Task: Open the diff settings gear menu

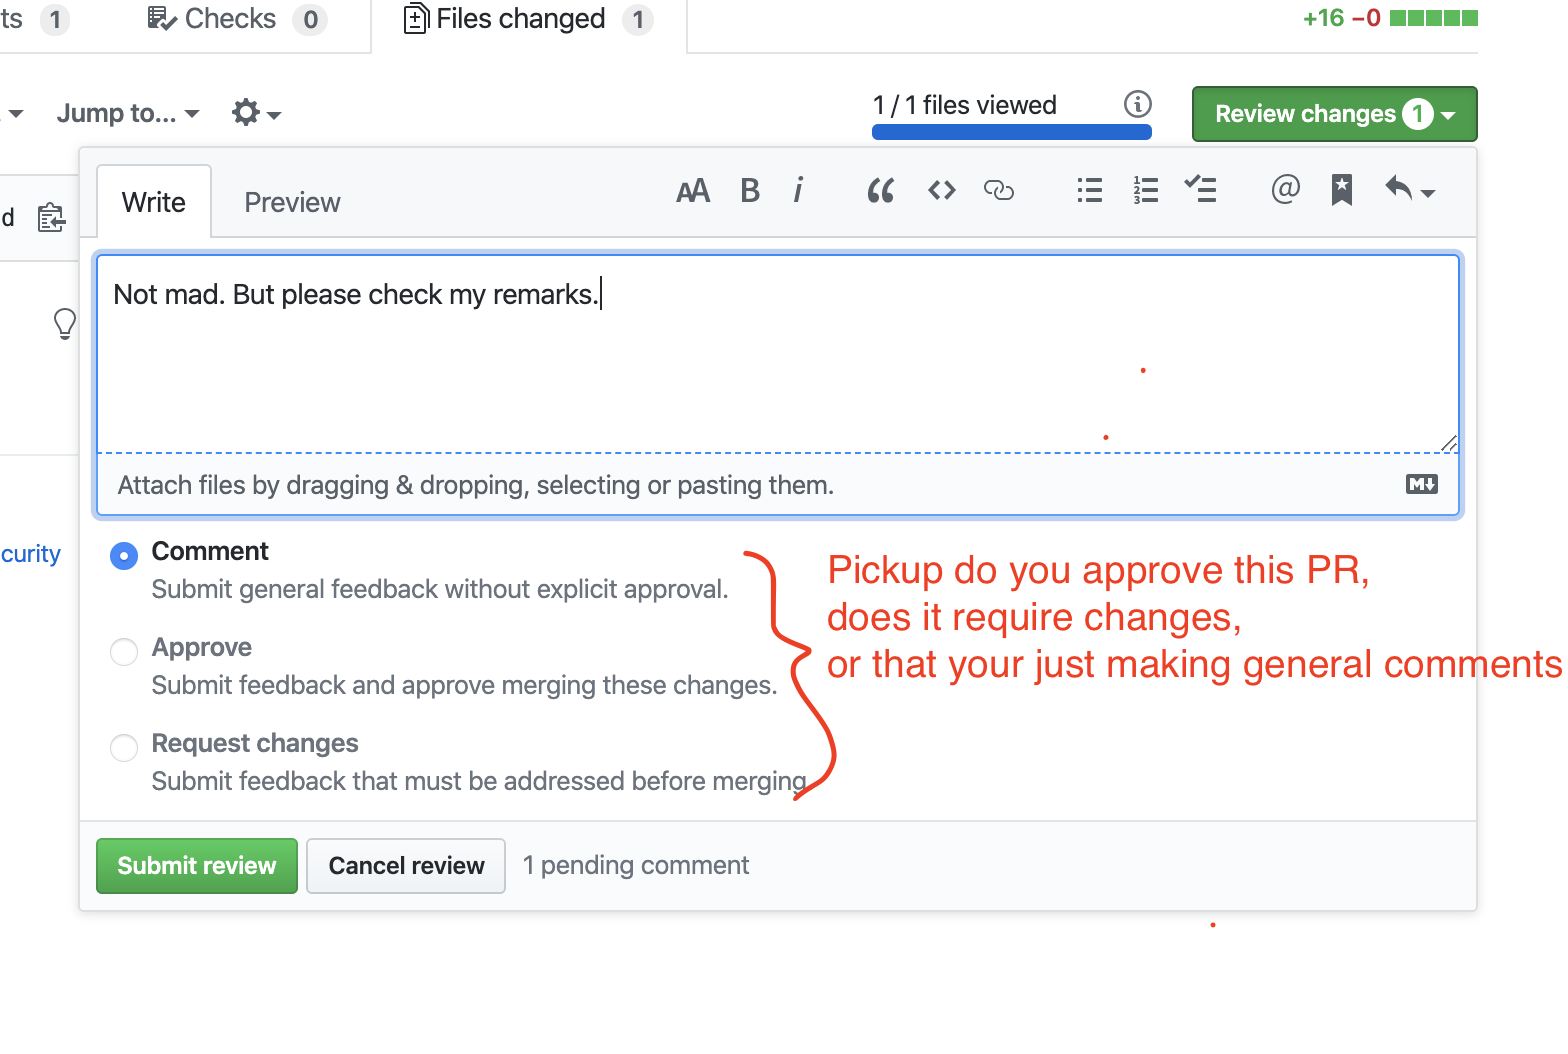Action: pos(256,113)
